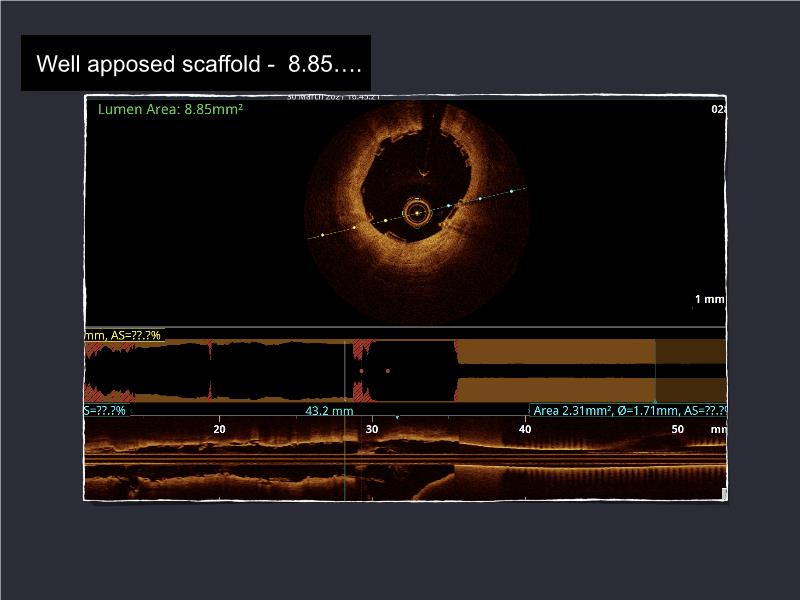The image size is (800, 600).
Task: Click the 50 mm ruler mark
Action: pyautogui.click(x=677, y=429)
